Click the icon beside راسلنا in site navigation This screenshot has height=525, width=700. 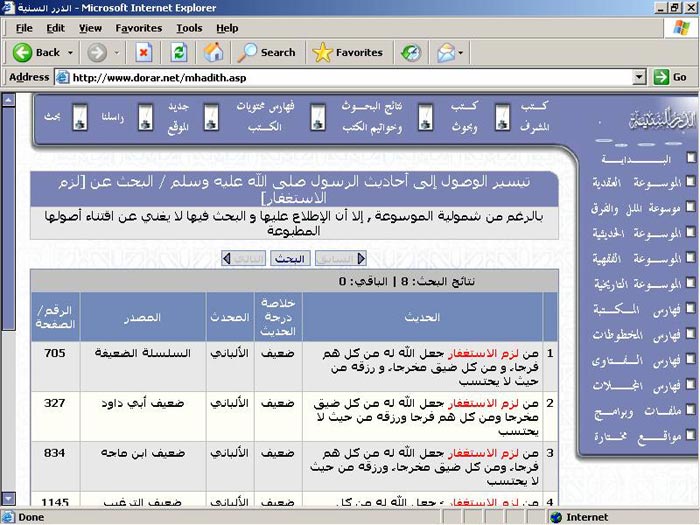(142, 117)
